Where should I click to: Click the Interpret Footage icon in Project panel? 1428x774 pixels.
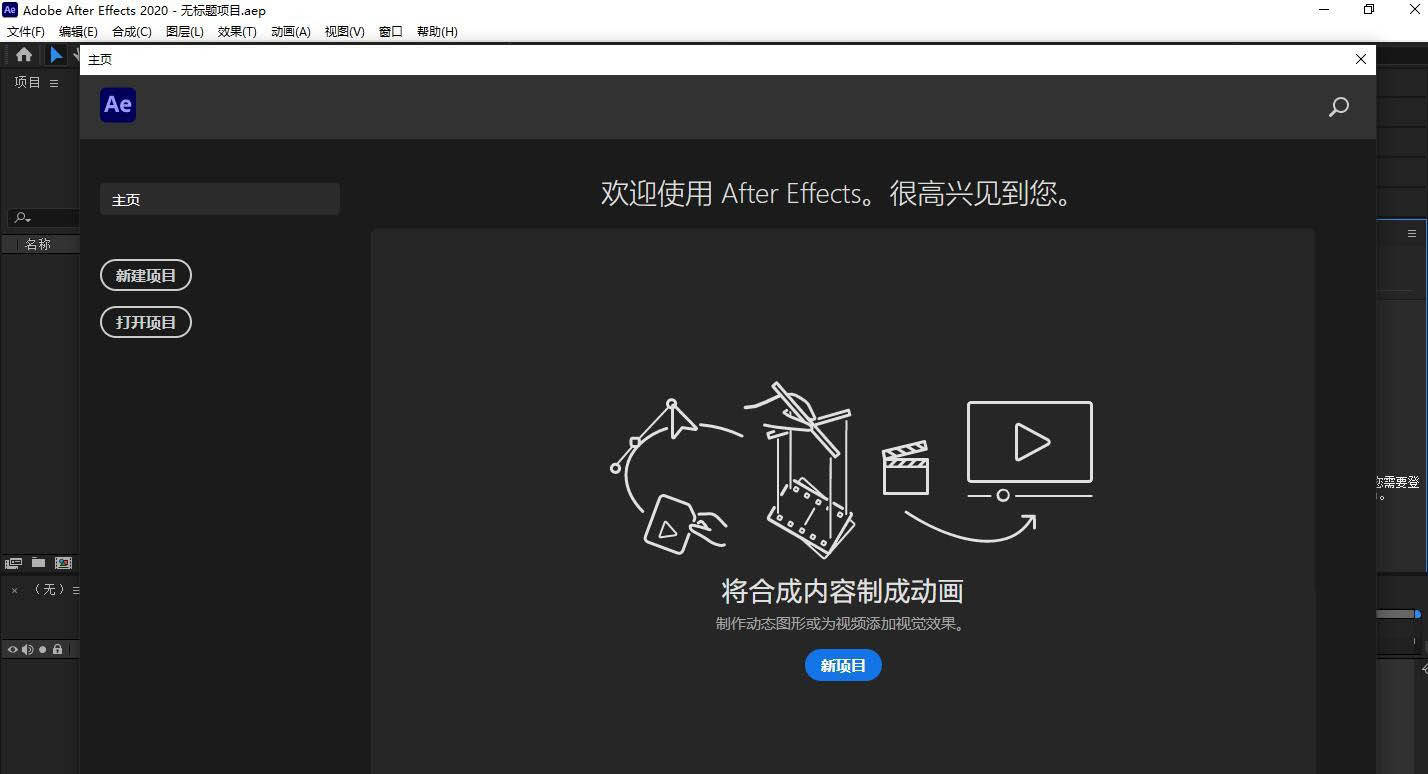click(x=14, y=563)
